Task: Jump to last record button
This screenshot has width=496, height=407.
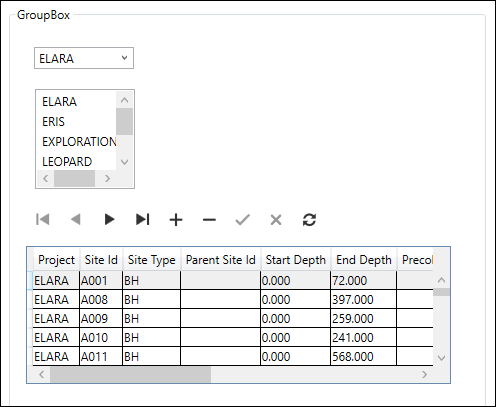Action: click(143, 220)
